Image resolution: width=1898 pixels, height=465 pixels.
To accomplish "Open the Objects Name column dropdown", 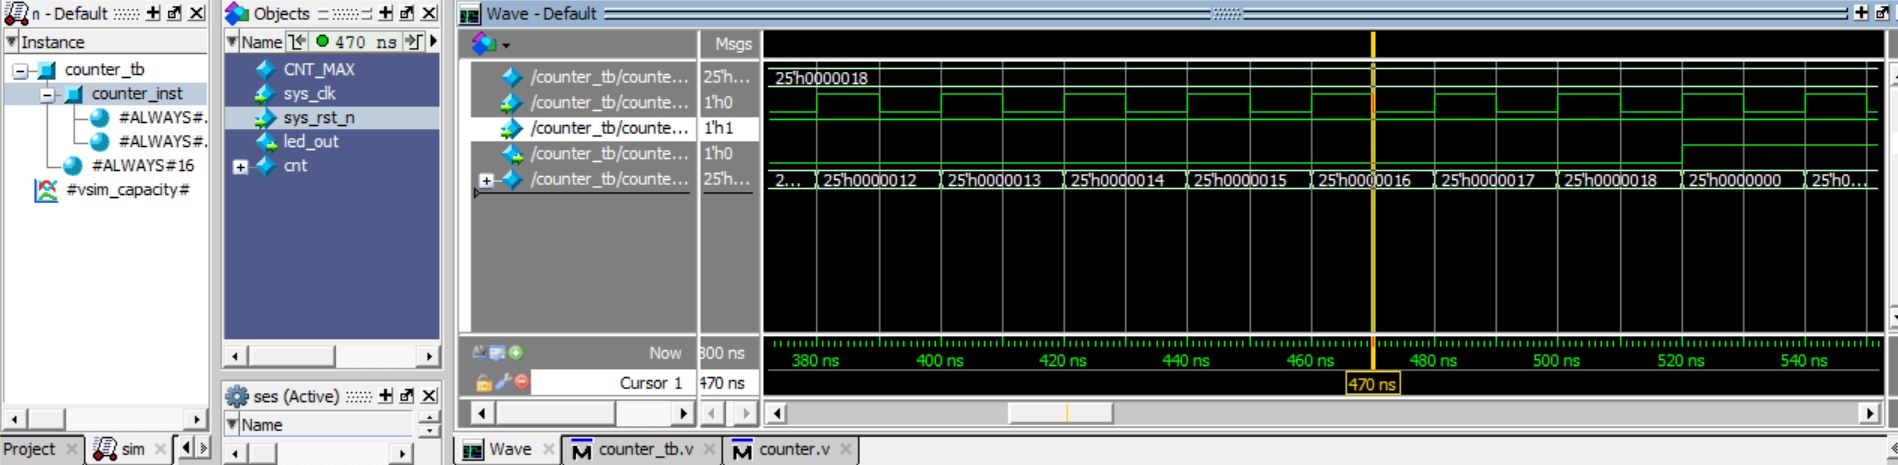I will pyautogui.click(x=232, y=42).
